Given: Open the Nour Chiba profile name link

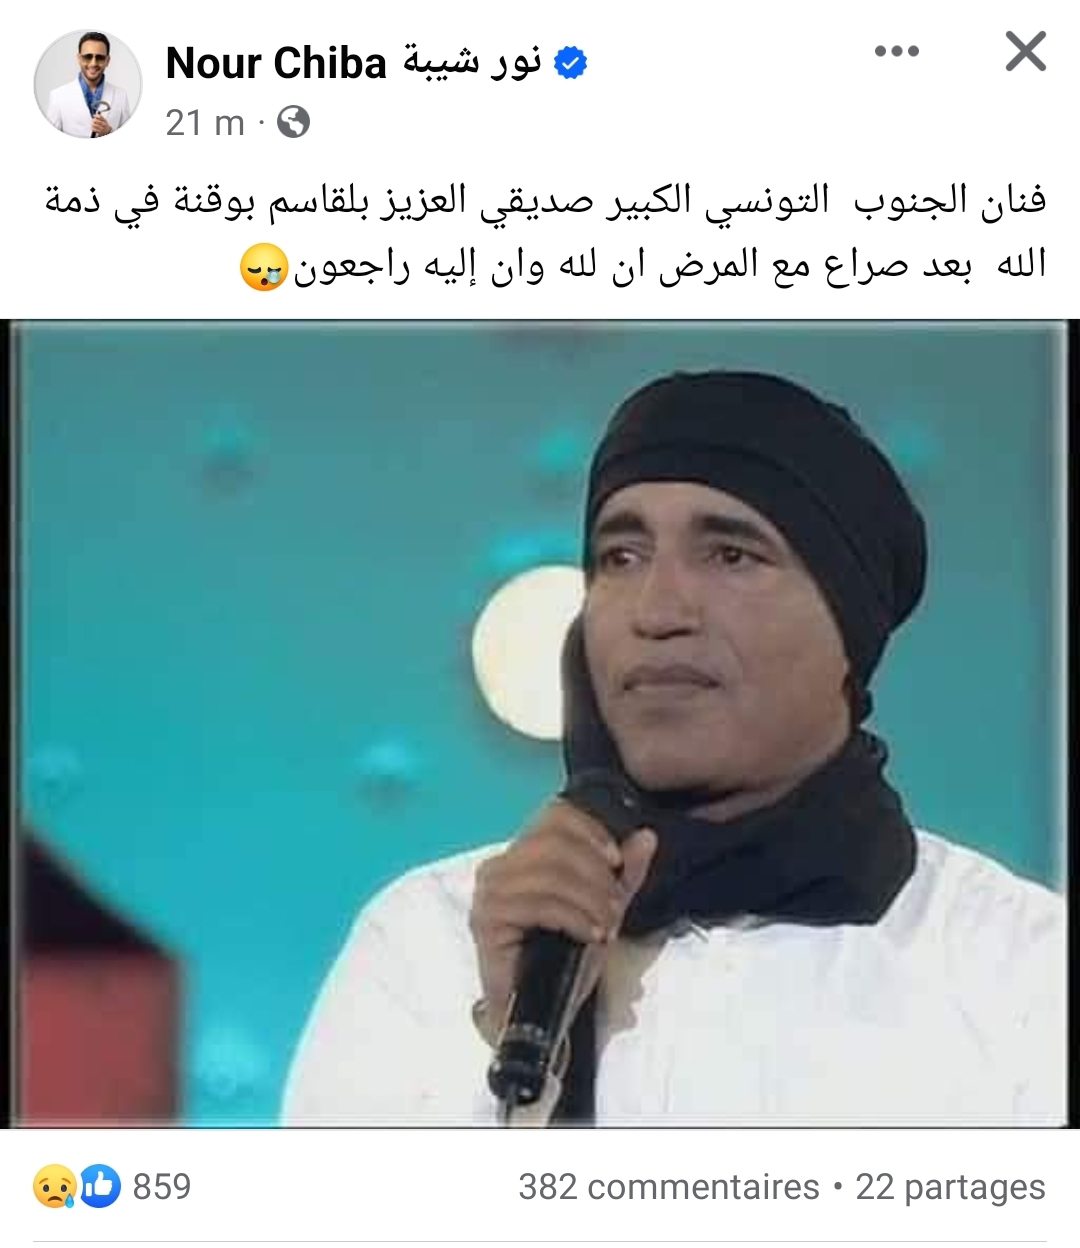Looking at the screenshot, I should point(276,65).
